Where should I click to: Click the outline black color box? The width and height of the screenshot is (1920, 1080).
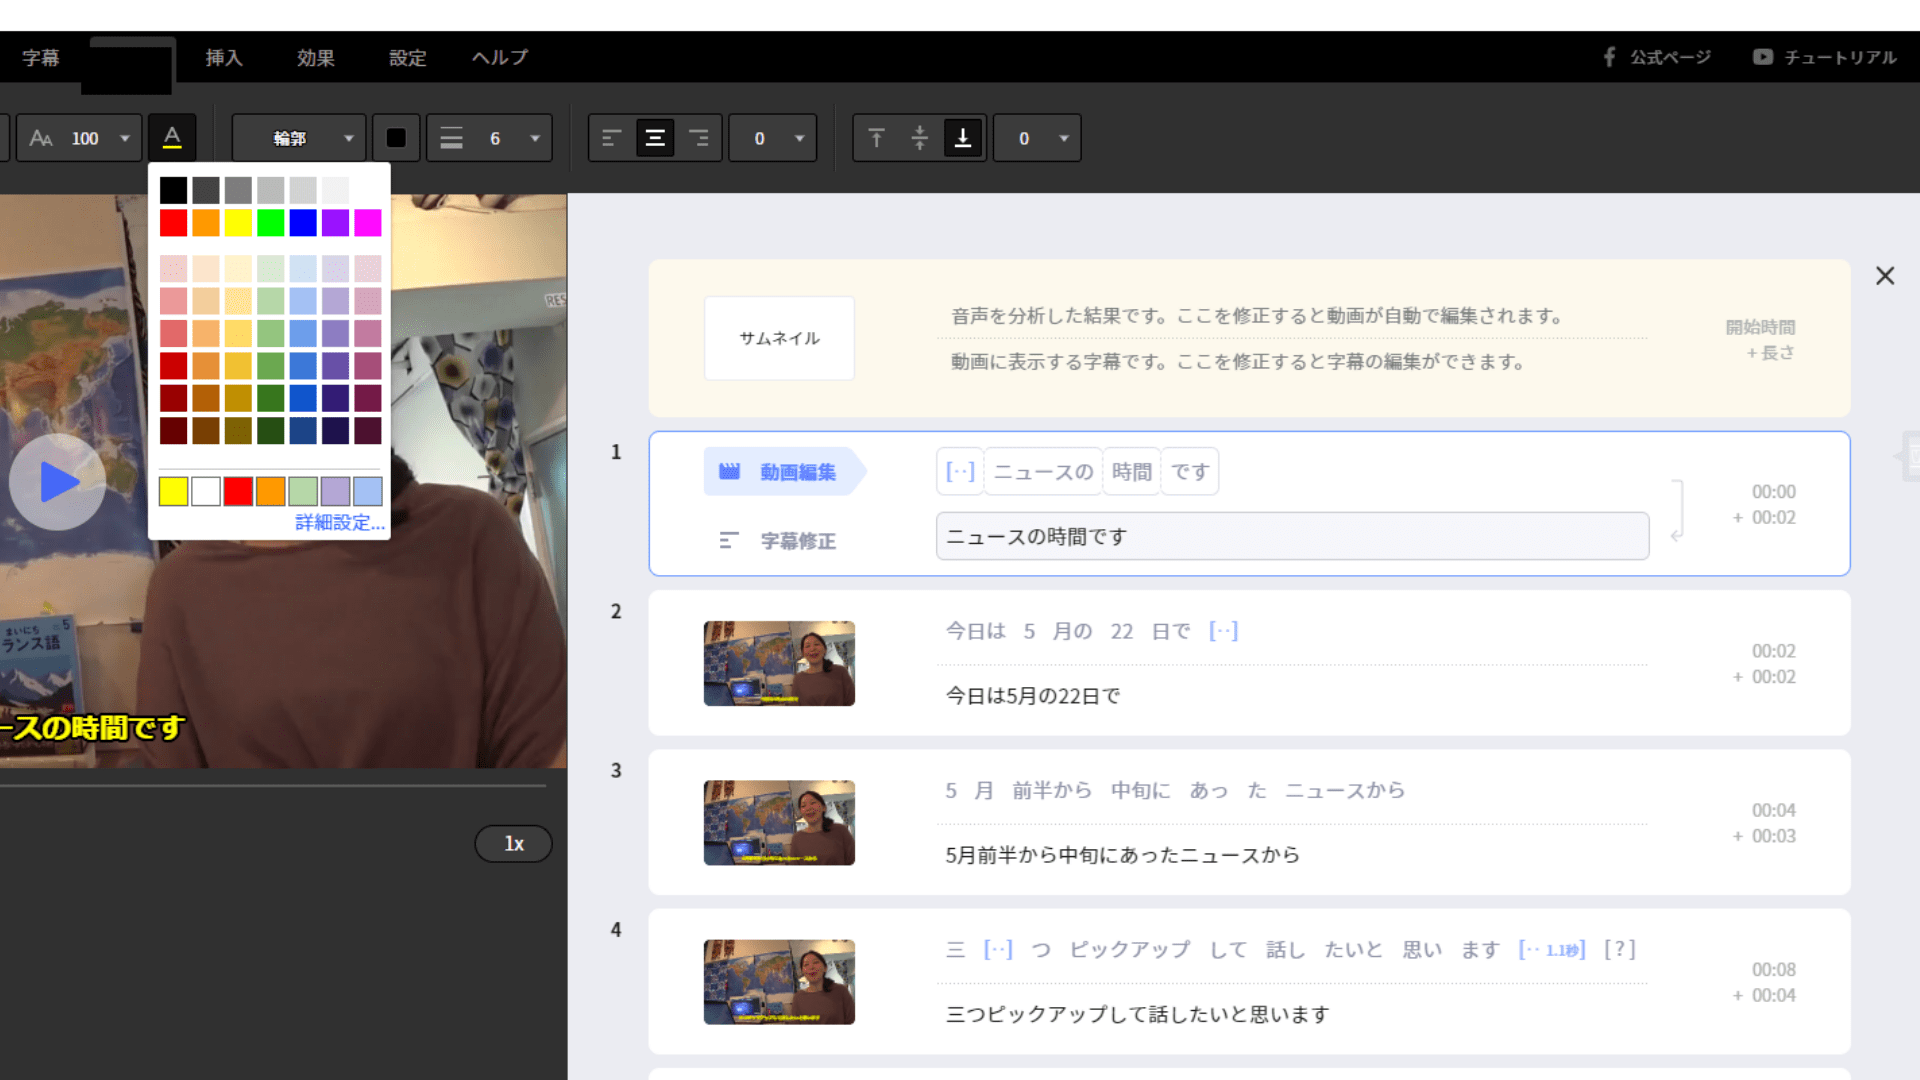coord(396,138)
